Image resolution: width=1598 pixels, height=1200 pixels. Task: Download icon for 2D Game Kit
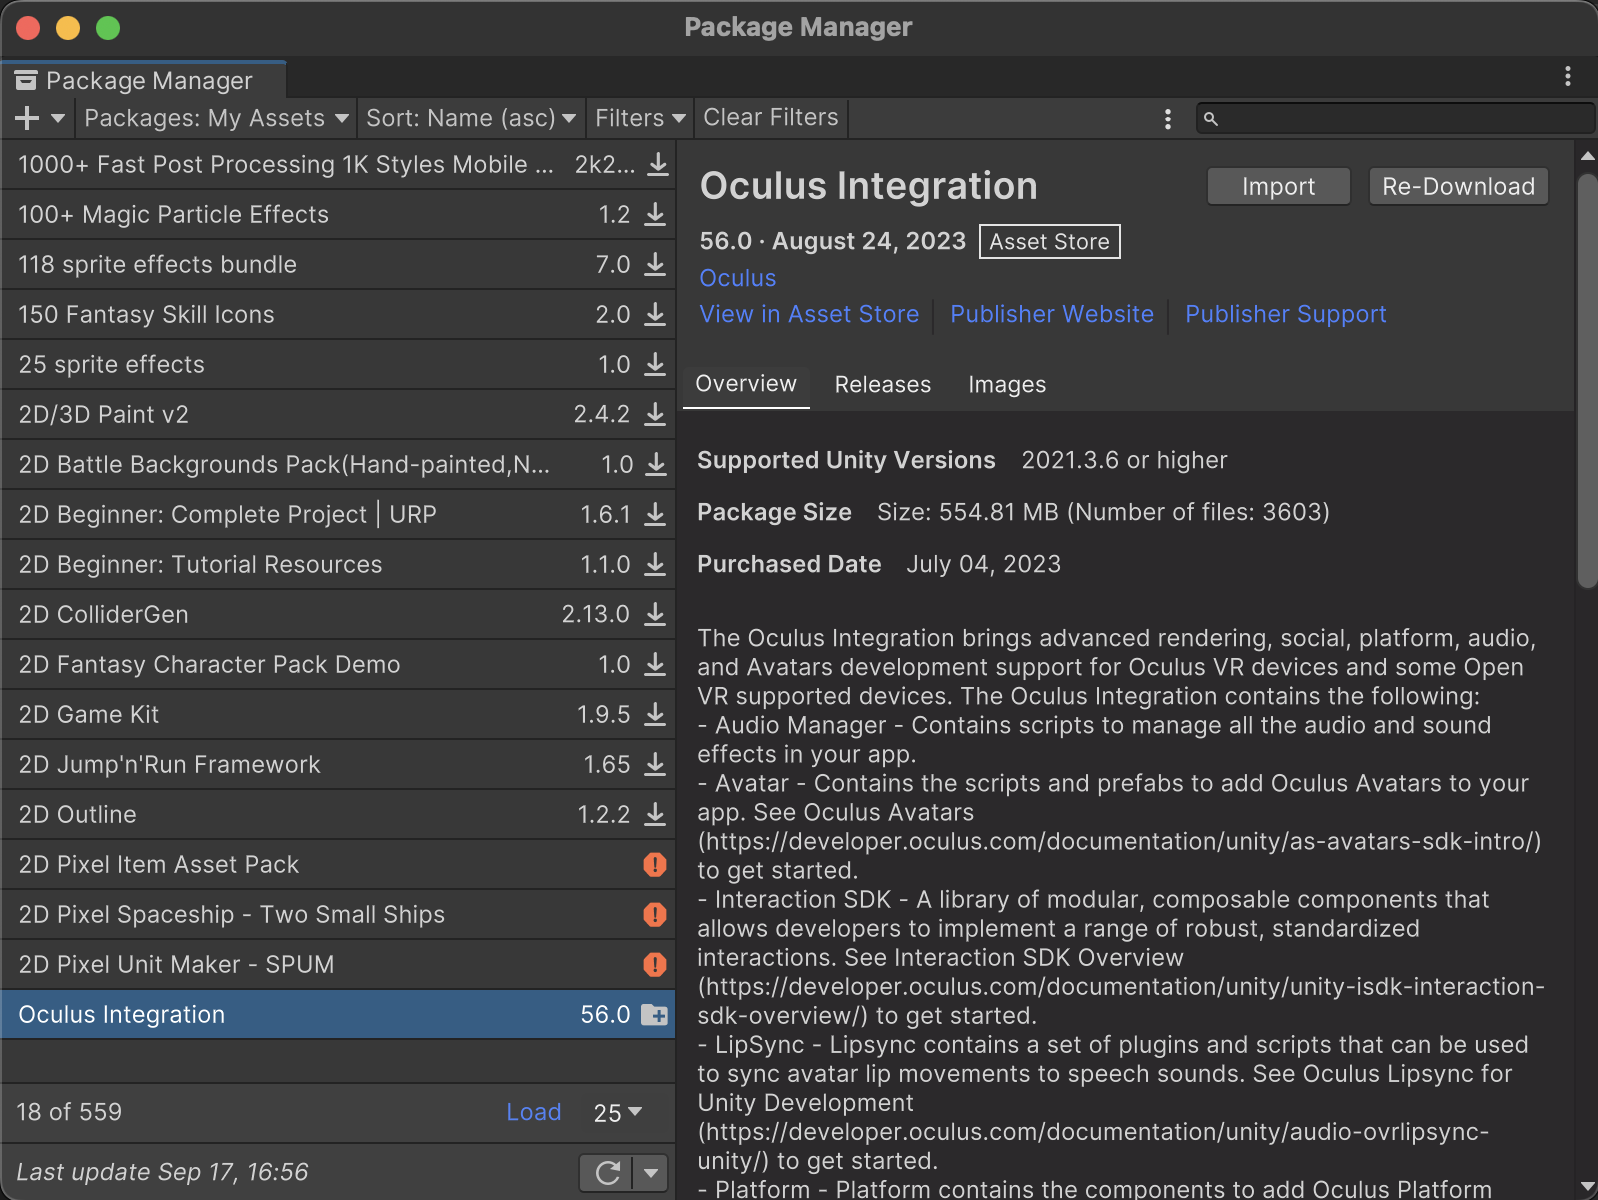tap(655, 714)
